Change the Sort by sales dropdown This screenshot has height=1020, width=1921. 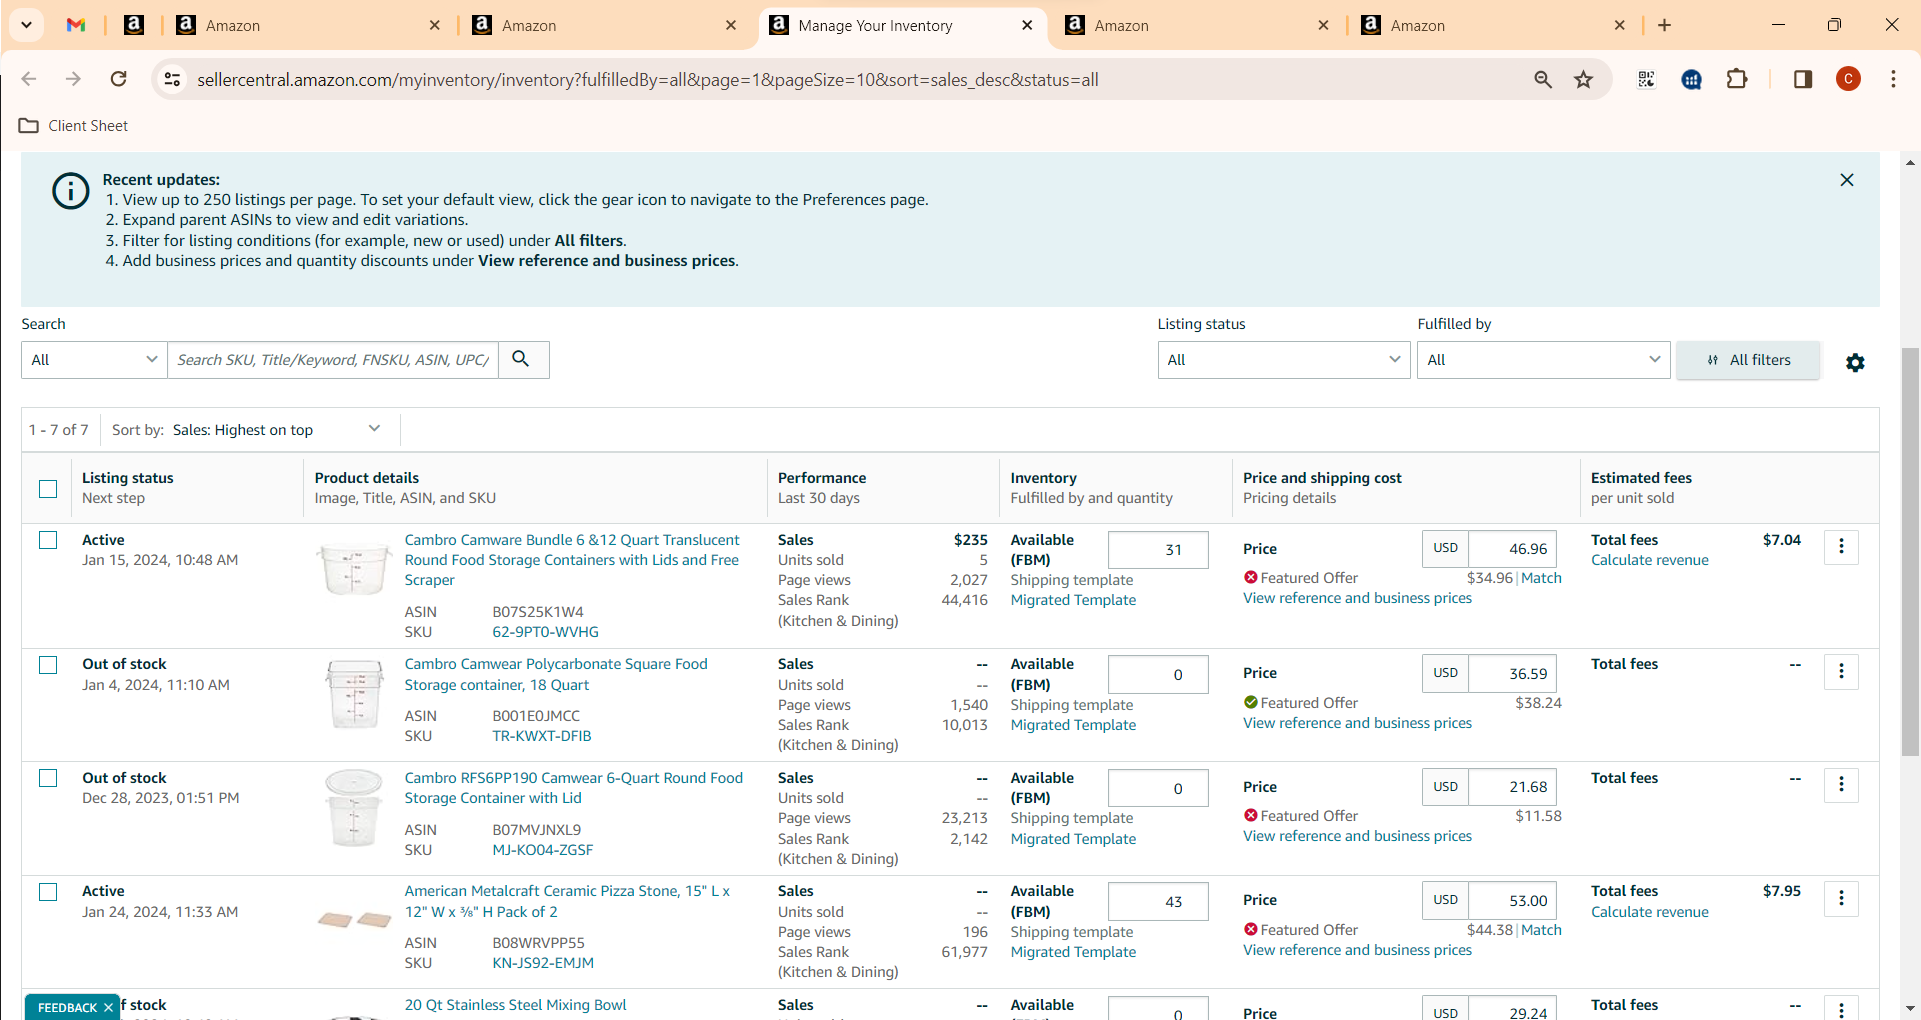277,430
